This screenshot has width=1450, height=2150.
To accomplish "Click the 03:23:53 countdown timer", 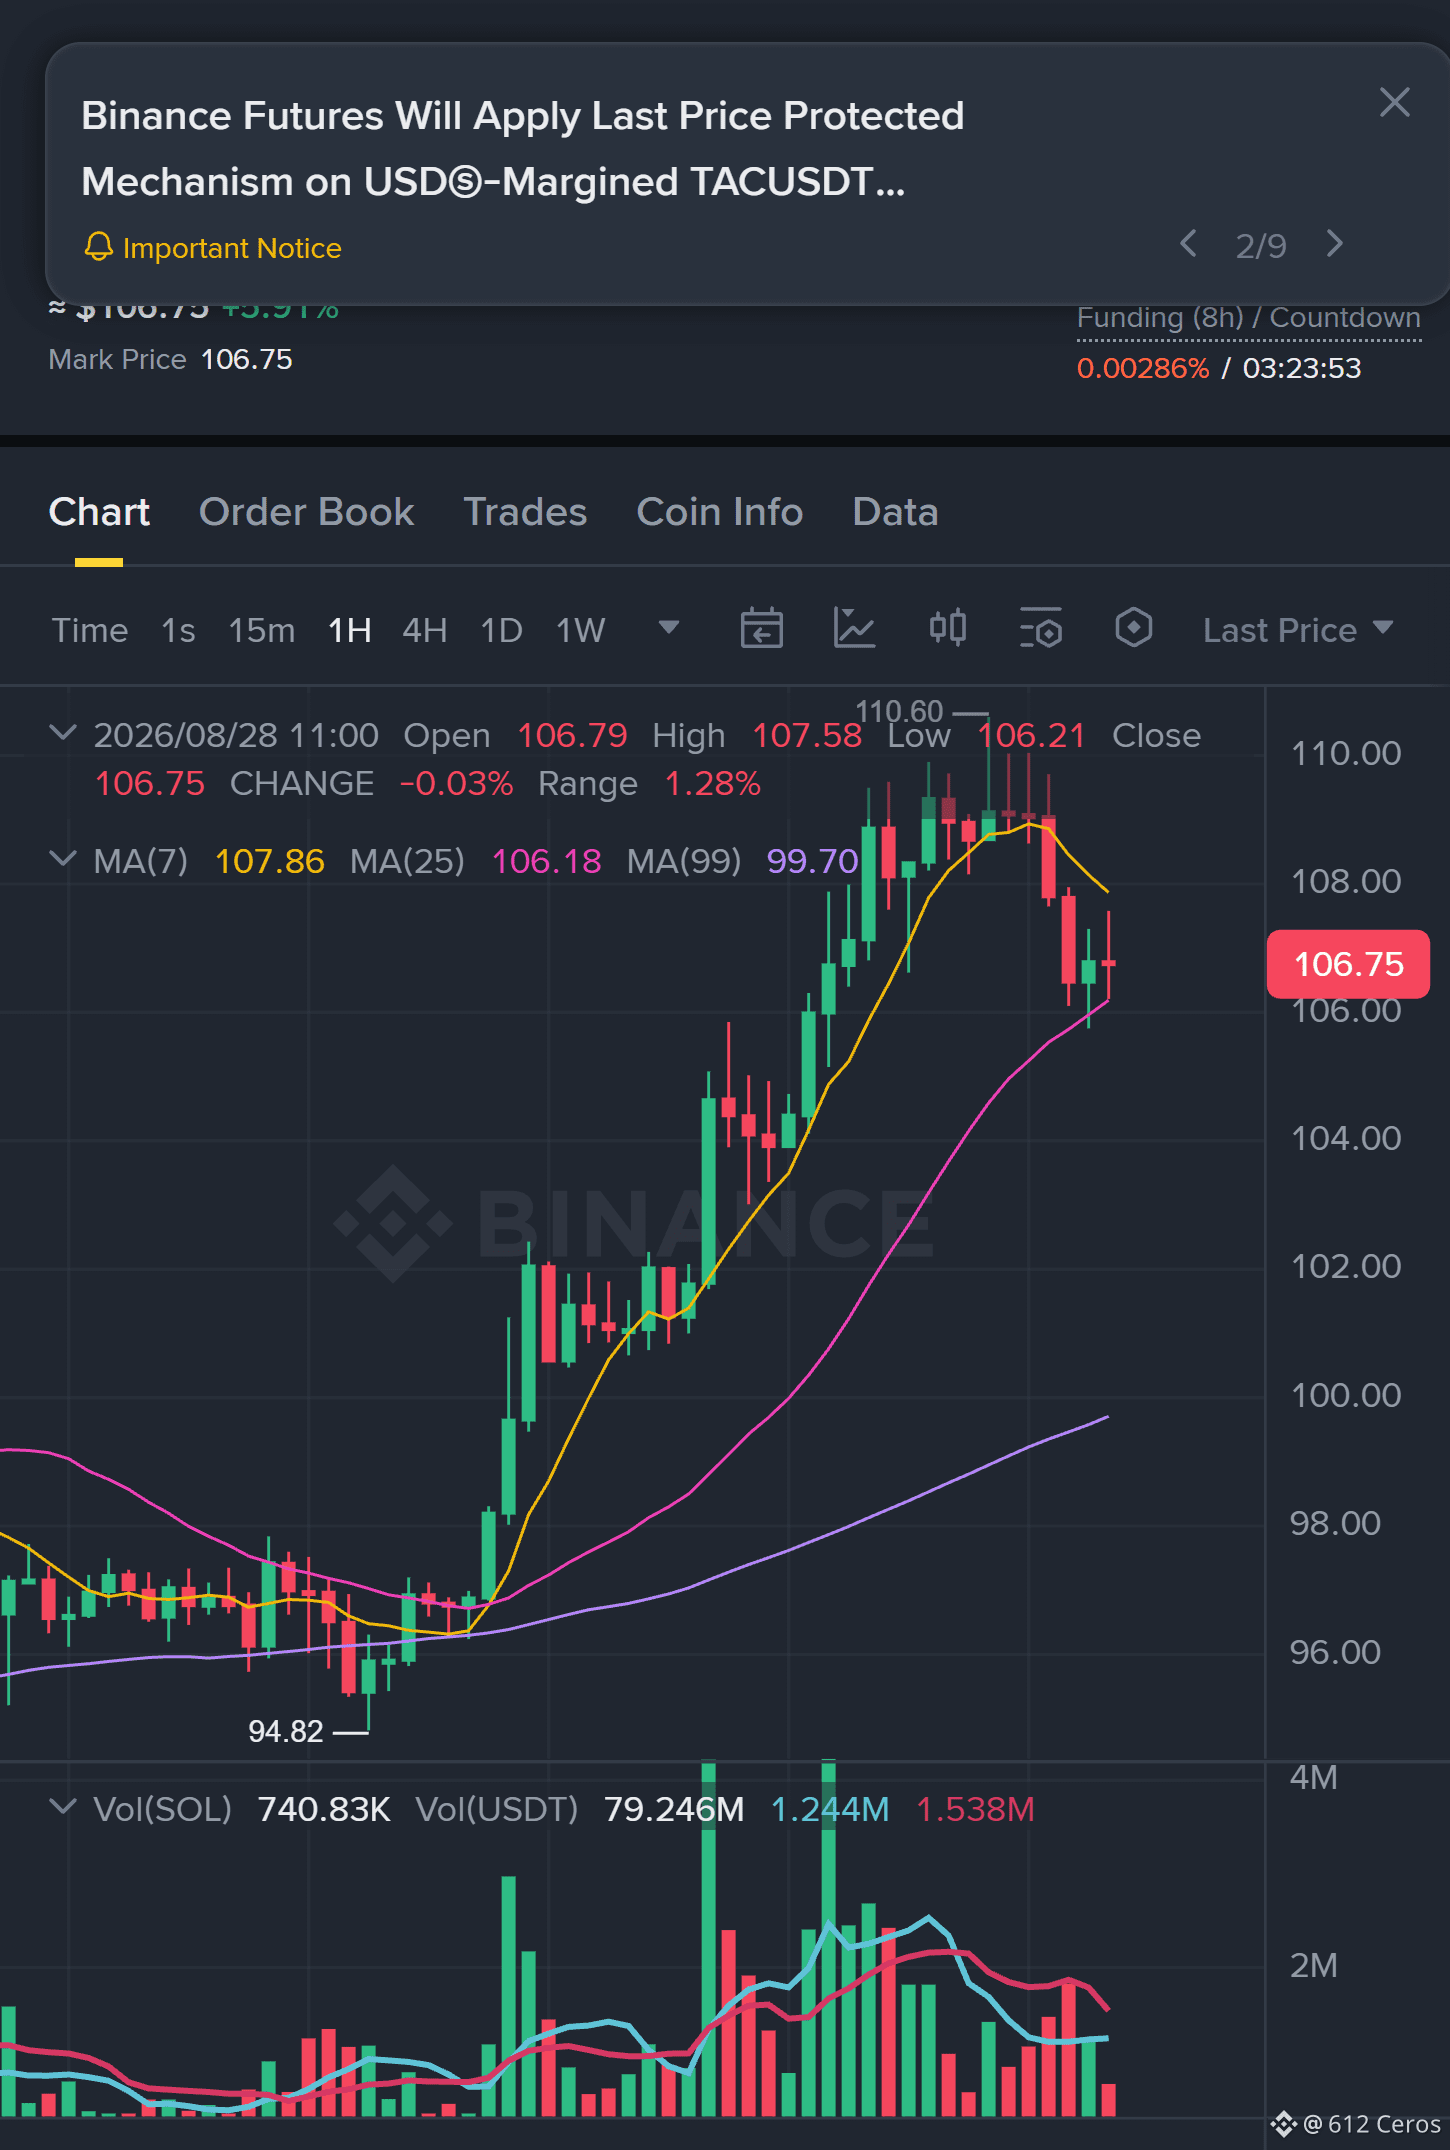I will (x=1302, y=368).
